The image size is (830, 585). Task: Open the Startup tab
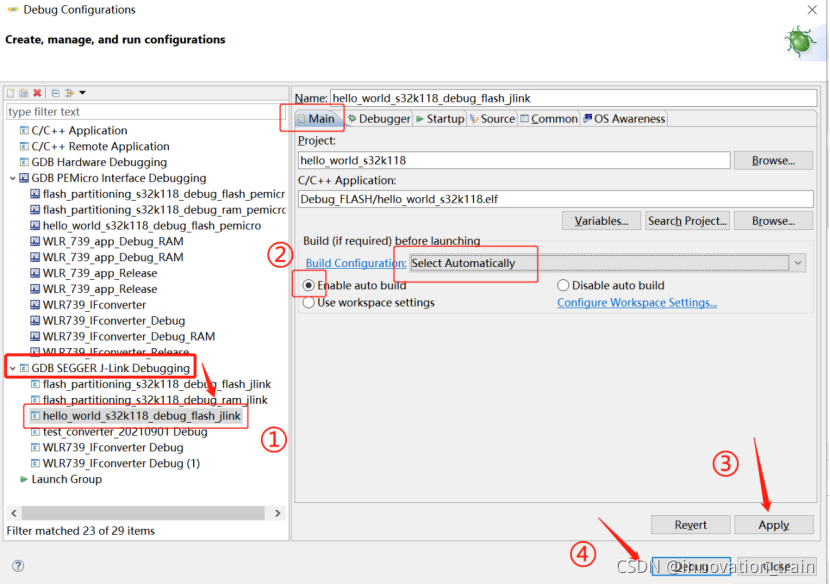click(440, 119)
